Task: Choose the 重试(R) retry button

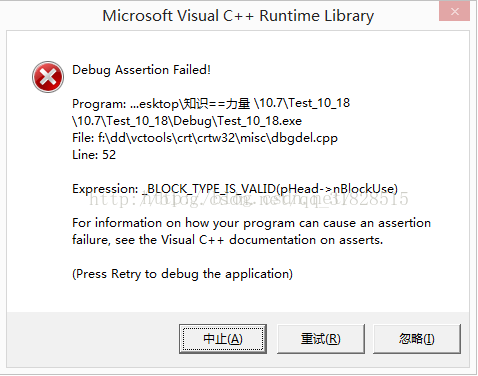Action: (321, 339)
